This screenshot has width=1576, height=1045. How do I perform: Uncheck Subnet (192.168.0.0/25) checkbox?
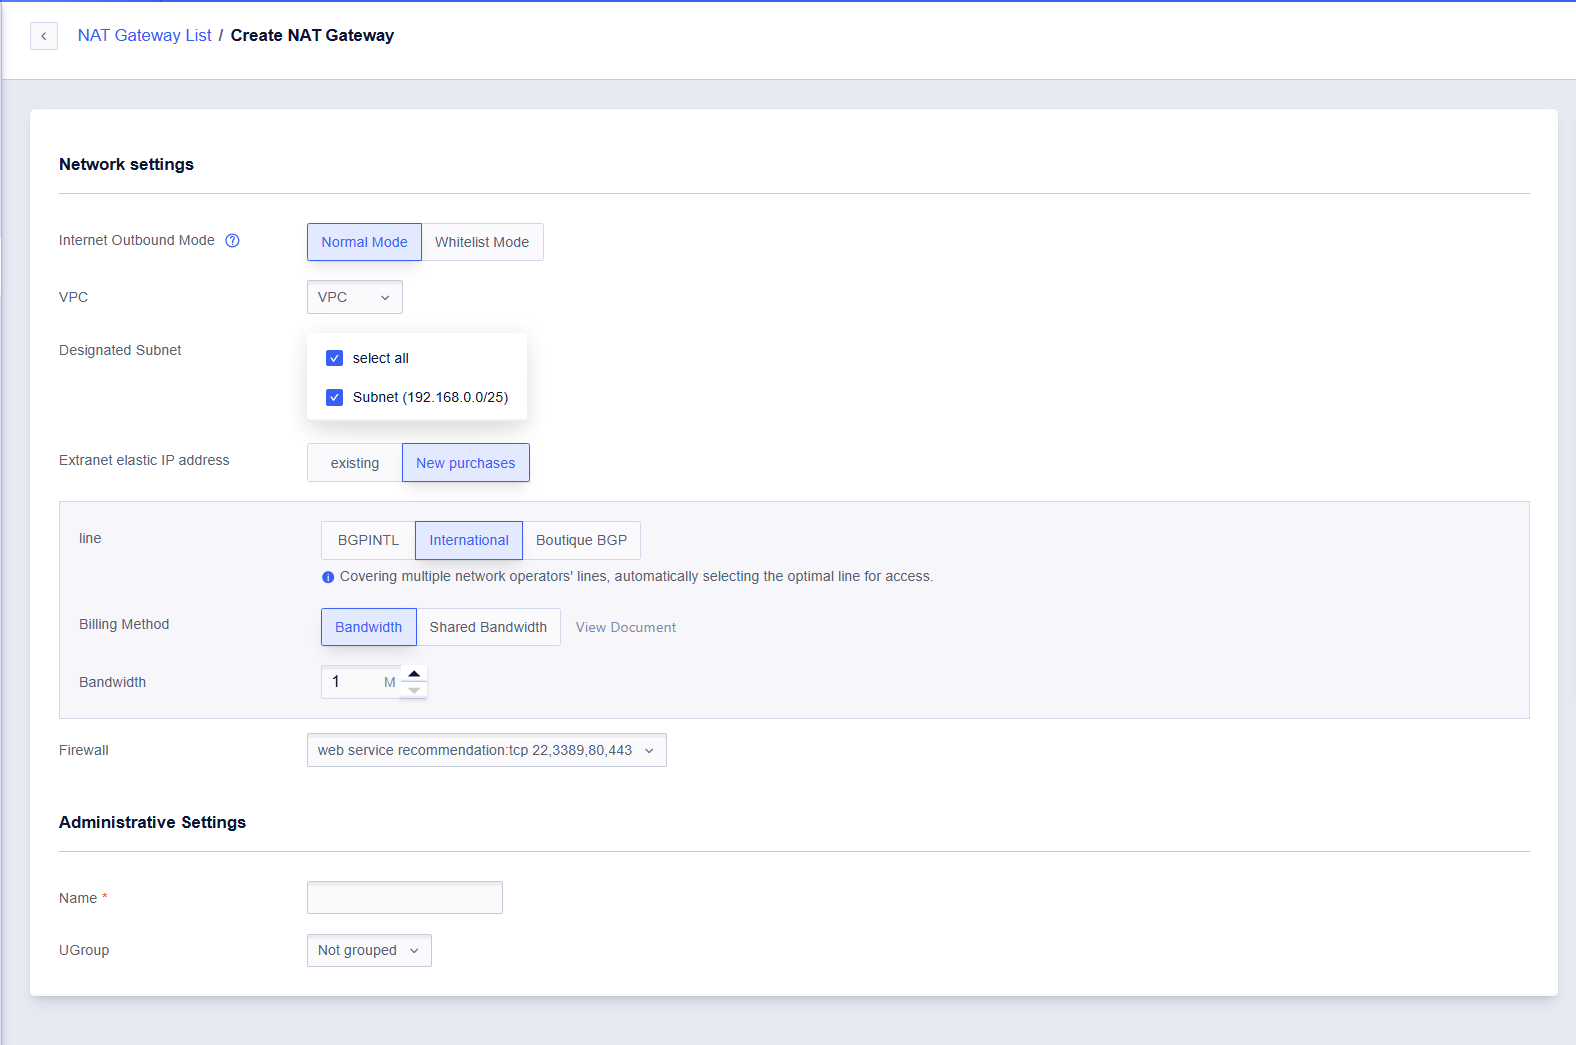(x=335, y=397)
